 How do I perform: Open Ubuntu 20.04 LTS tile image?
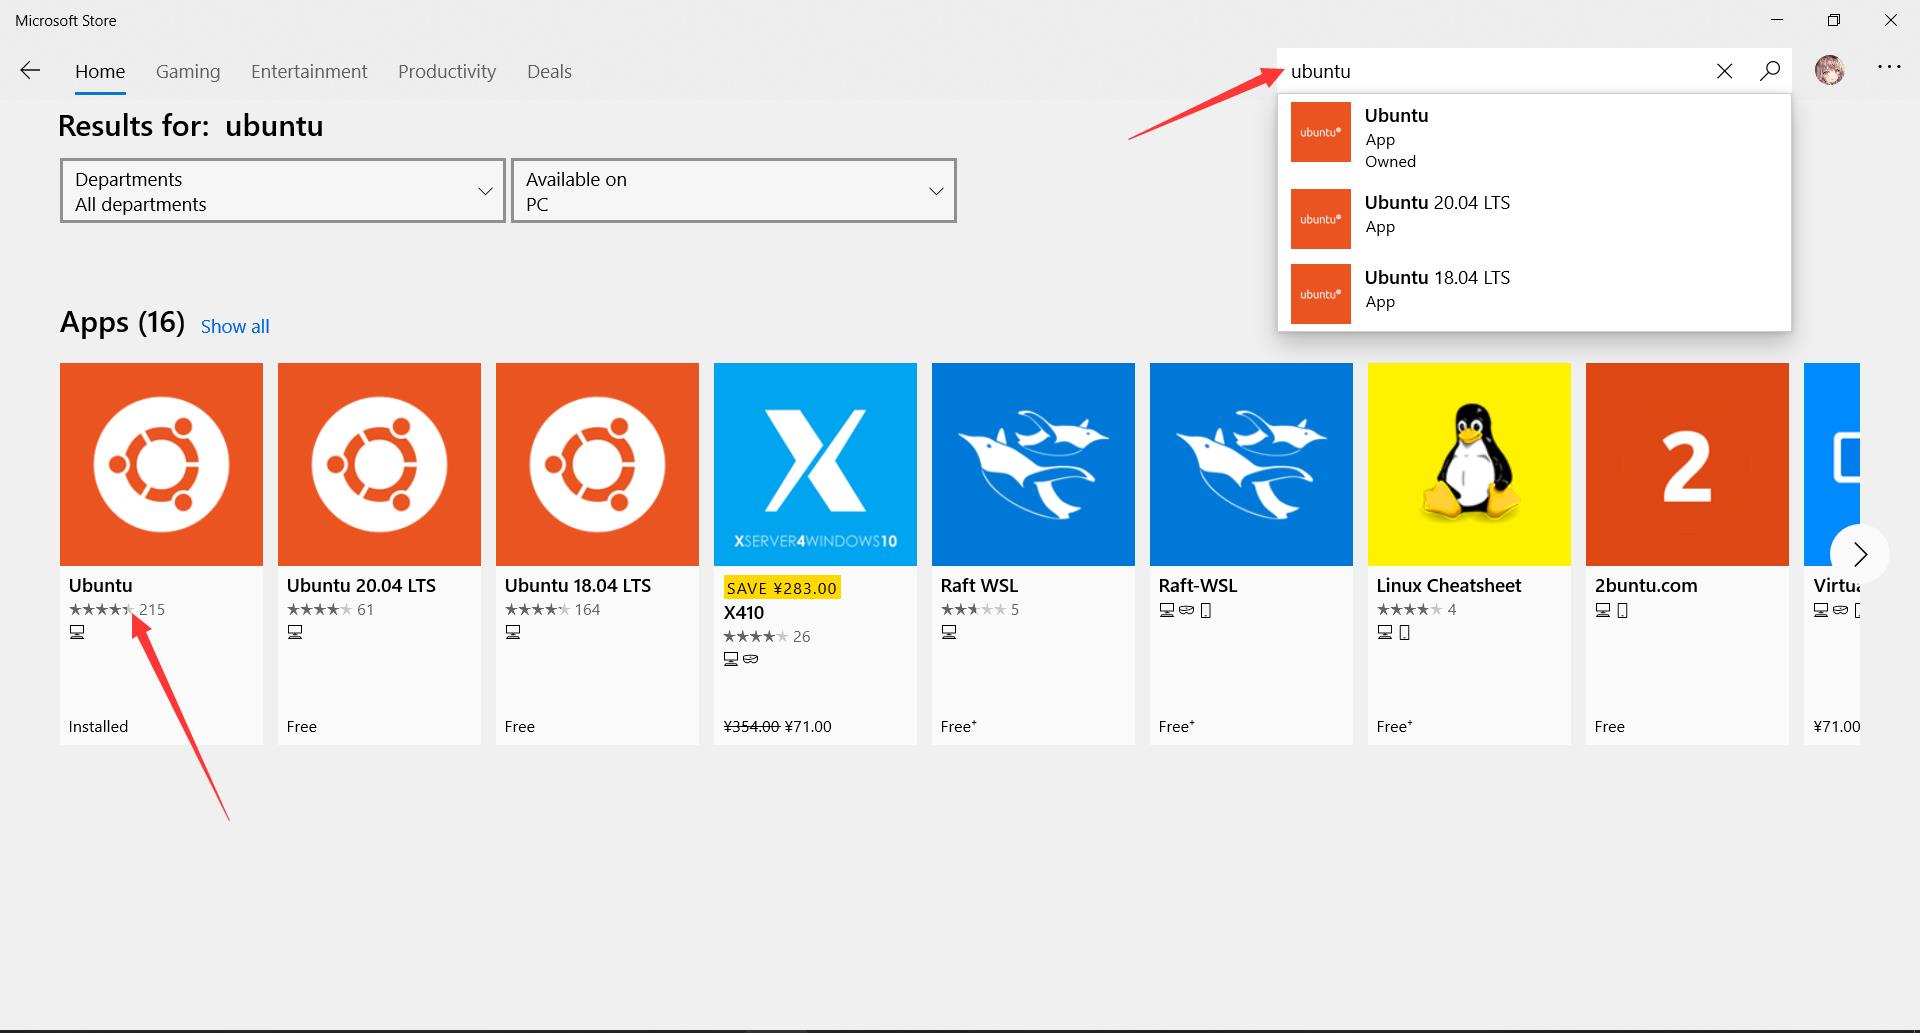[x=379, y=464]
